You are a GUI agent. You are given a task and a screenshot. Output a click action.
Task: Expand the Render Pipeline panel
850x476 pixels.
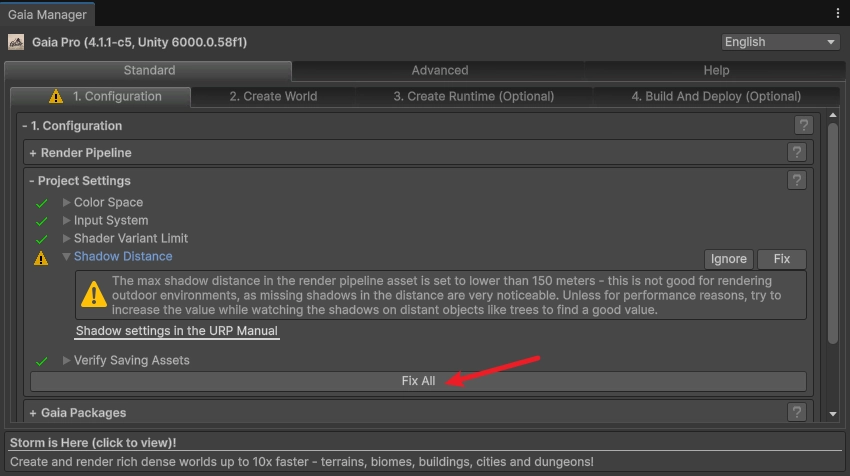point(33,153)
